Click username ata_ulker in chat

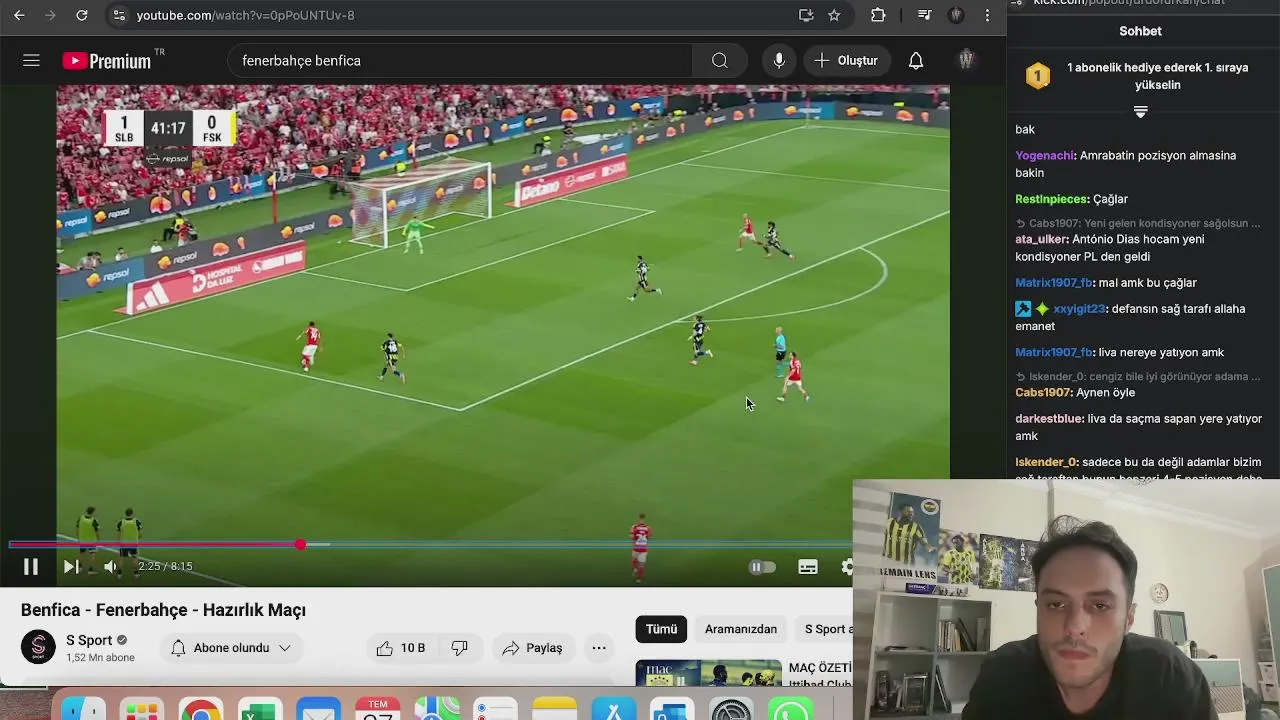coord(1041,239)
